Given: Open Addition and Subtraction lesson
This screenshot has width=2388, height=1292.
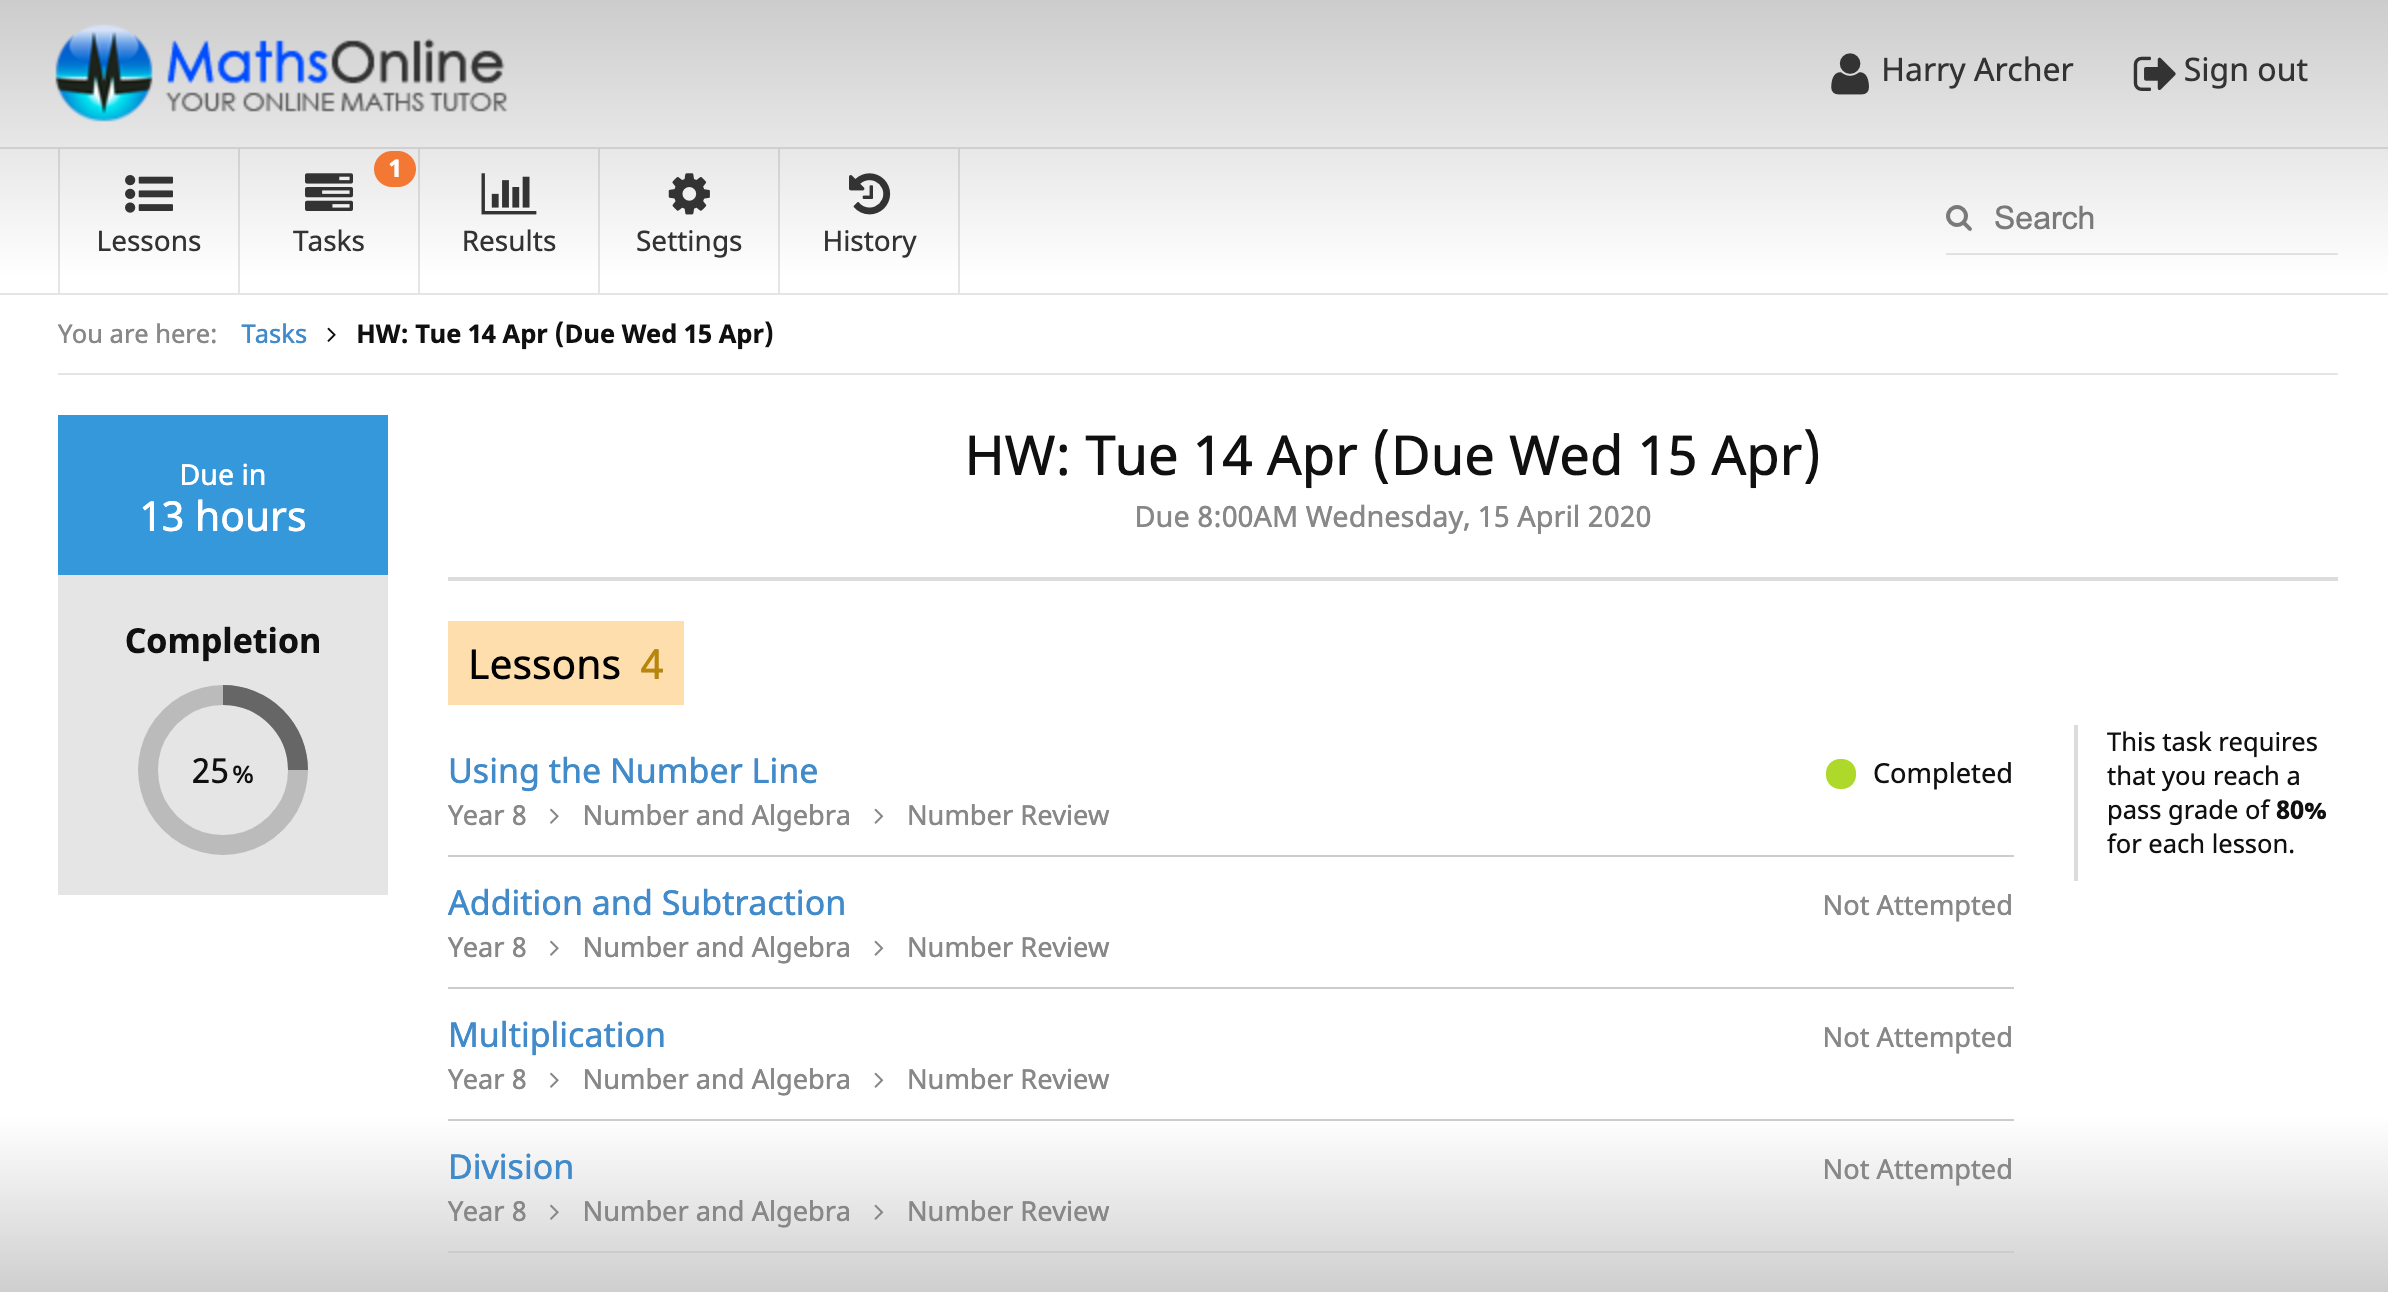Looking at the screenshot, I should (x=646, y=902).
